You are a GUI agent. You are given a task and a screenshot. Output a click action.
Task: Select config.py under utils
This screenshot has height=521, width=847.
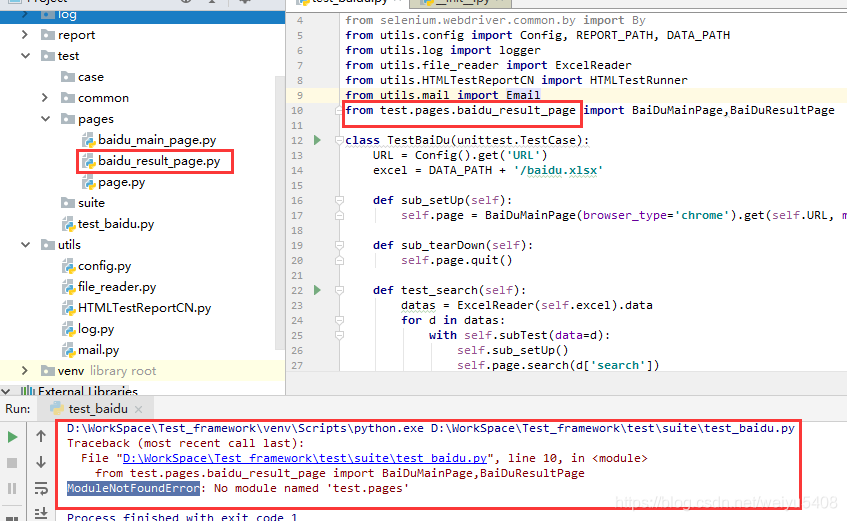pyautogui.click(x=104, y=266)
